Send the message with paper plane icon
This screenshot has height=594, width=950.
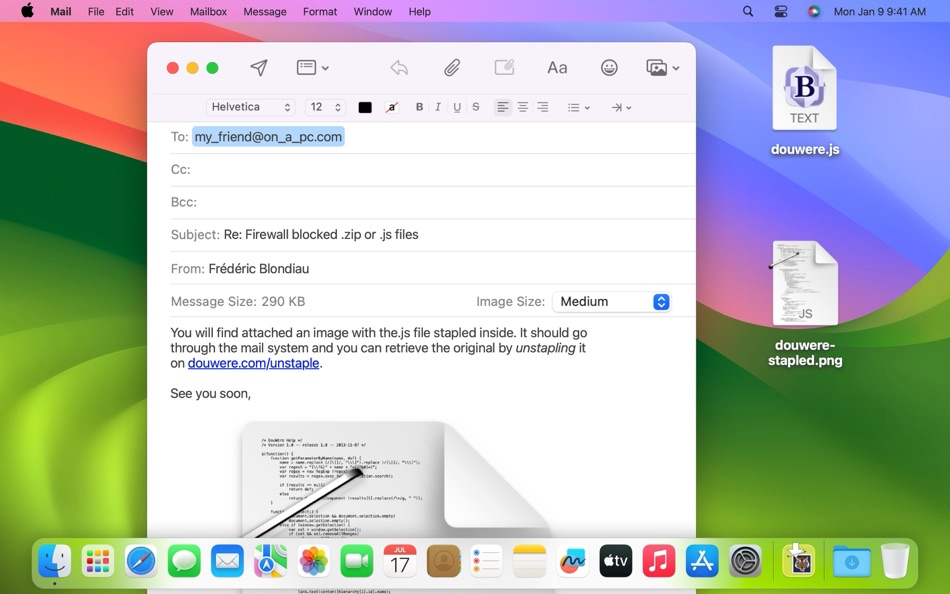tap(259, 67)
